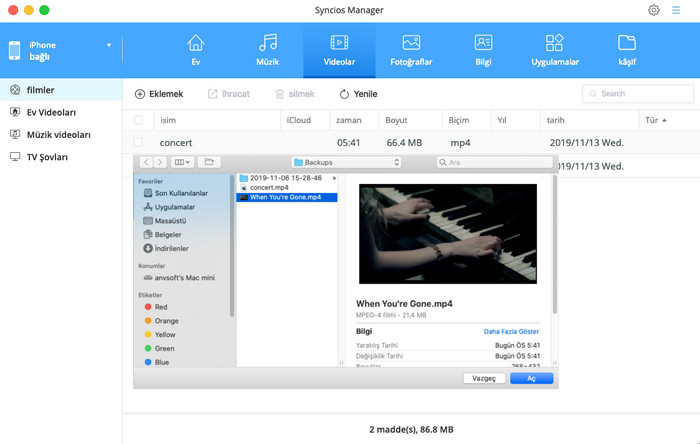Open the Fotoğraflar tab
700x444 pixels.
pos(411,50)
